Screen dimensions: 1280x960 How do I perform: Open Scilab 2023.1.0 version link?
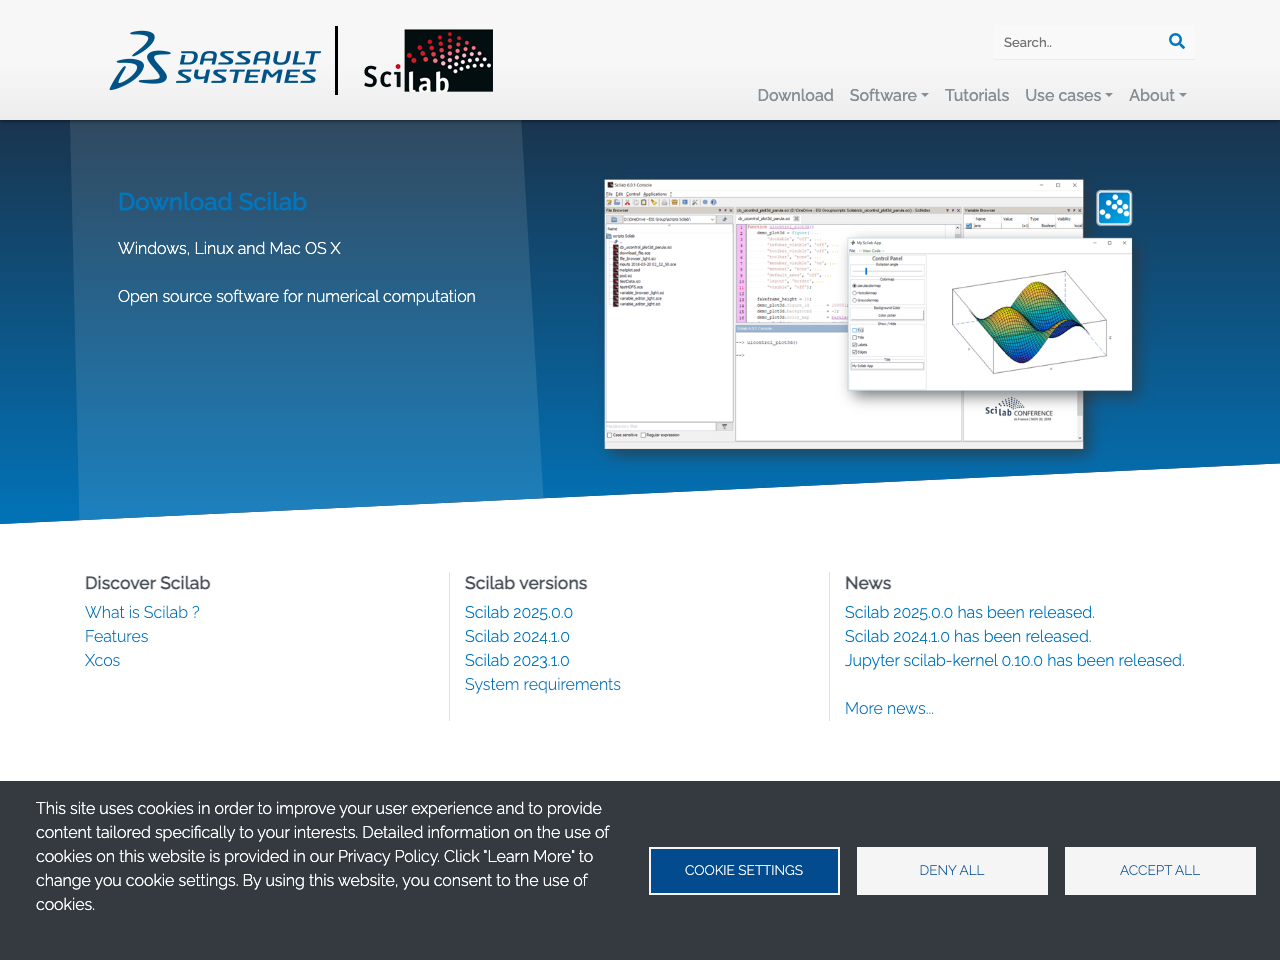(x=517, y=660)
